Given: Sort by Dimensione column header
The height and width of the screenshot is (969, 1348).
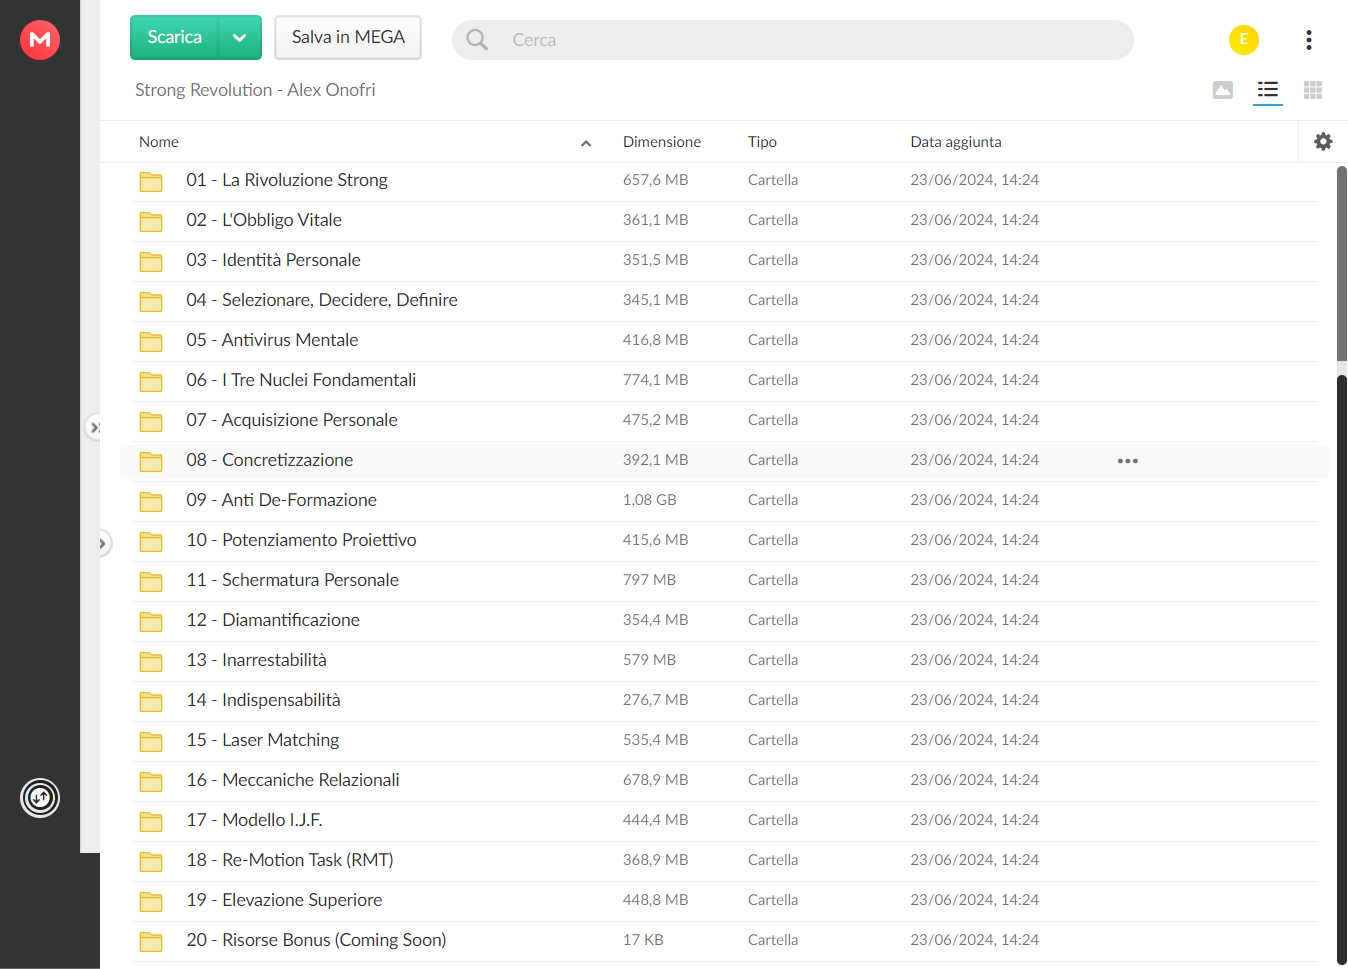Looking at the screenshot, I should [x=661, y=142].
